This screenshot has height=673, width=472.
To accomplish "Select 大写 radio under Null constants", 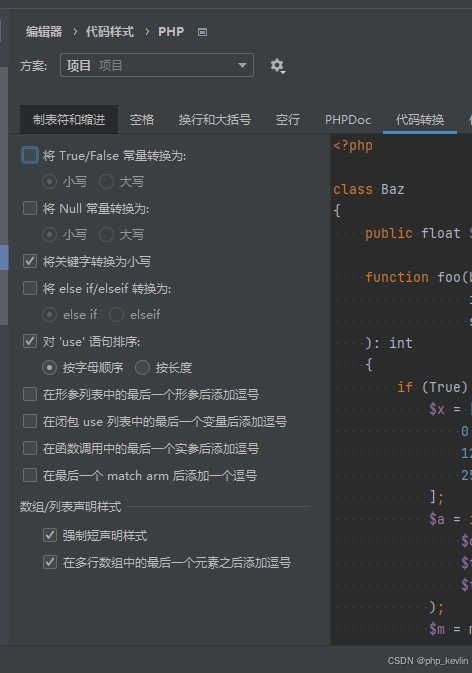I will click(106, 234).
